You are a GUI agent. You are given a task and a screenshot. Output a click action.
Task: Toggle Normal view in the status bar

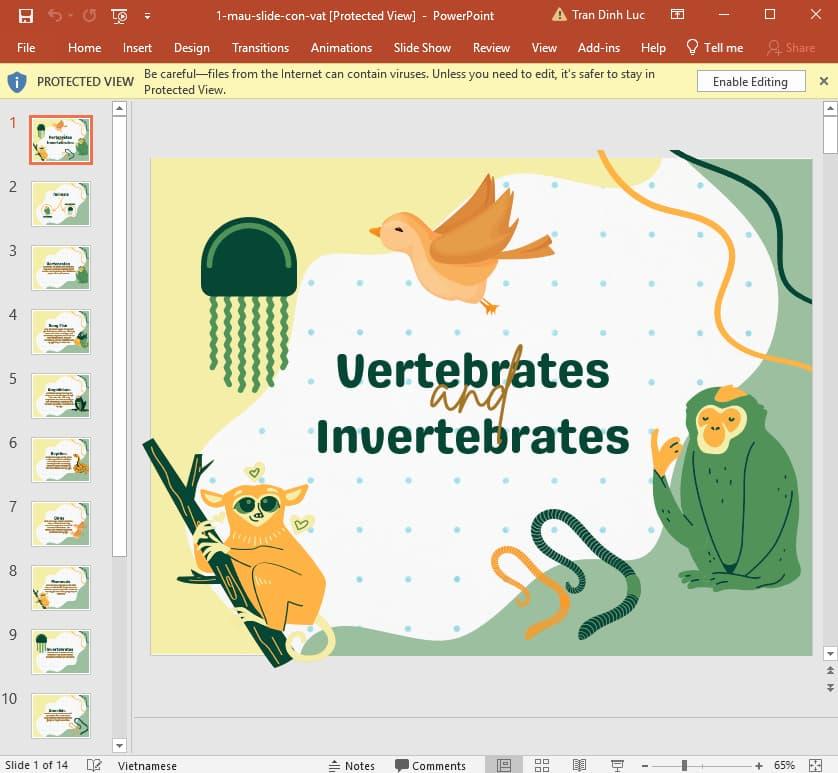505,765
